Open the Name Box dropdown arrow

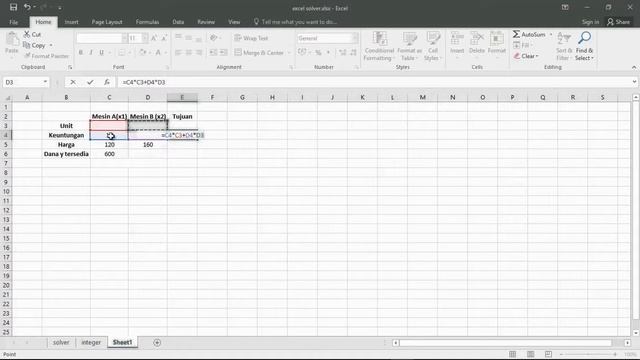(45, 82)
